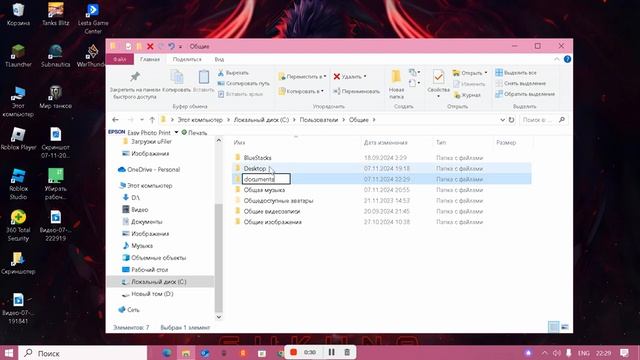This screenshot has height=360, width=640.
Task: Open Переместить в dropdown
Action: coord(302,77)
